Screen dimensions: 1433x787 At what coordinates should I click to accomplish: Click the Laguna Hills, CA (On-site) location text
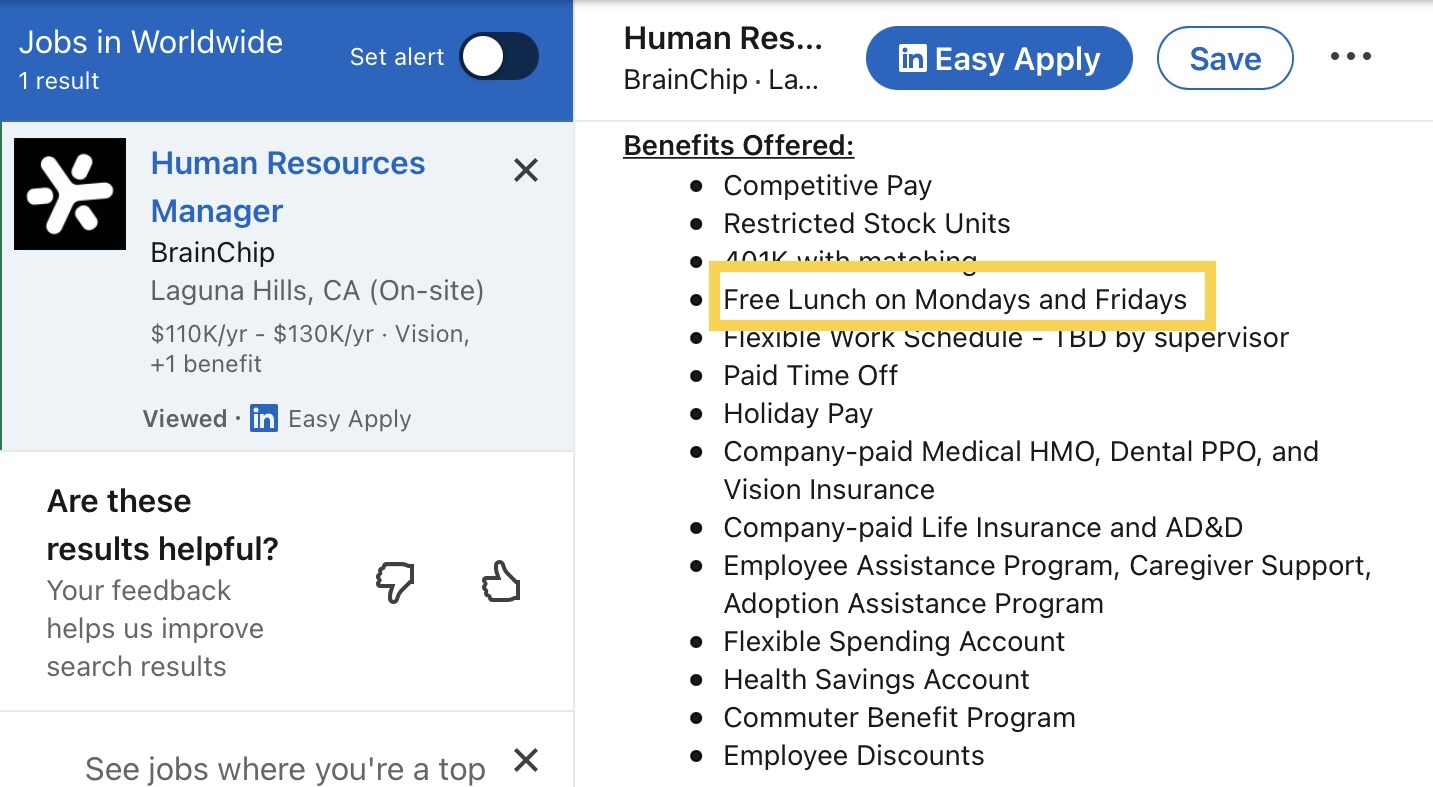pyautogui.click(x=317, y=291)
